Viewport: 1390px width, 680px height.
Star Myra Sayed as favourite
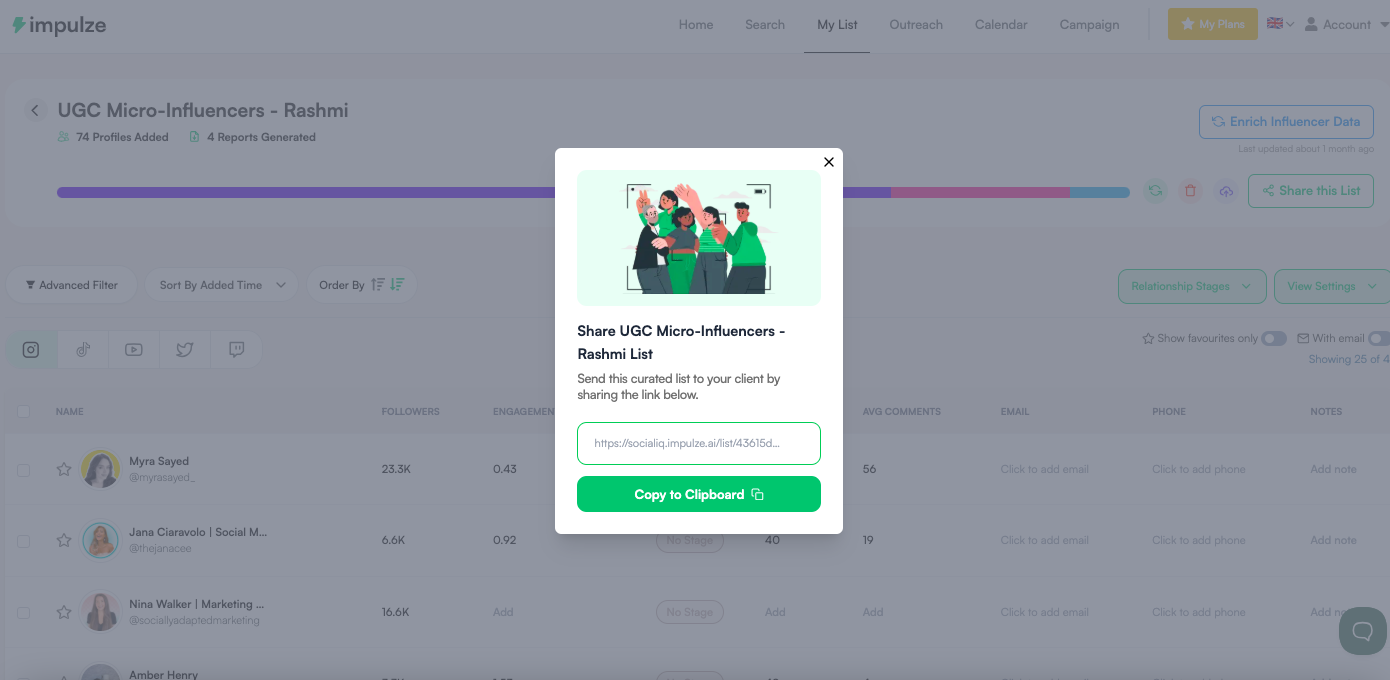tap(64, 469)
